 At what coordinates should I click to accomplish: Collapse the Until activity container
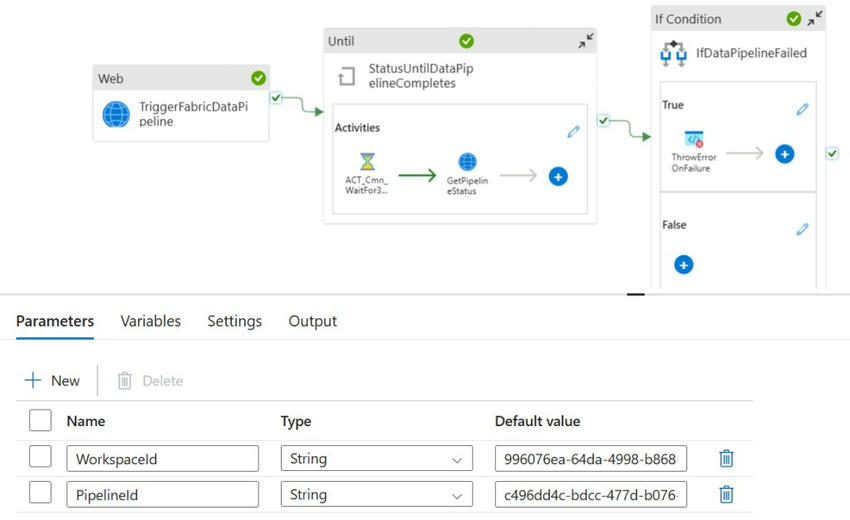pos(586,41)
